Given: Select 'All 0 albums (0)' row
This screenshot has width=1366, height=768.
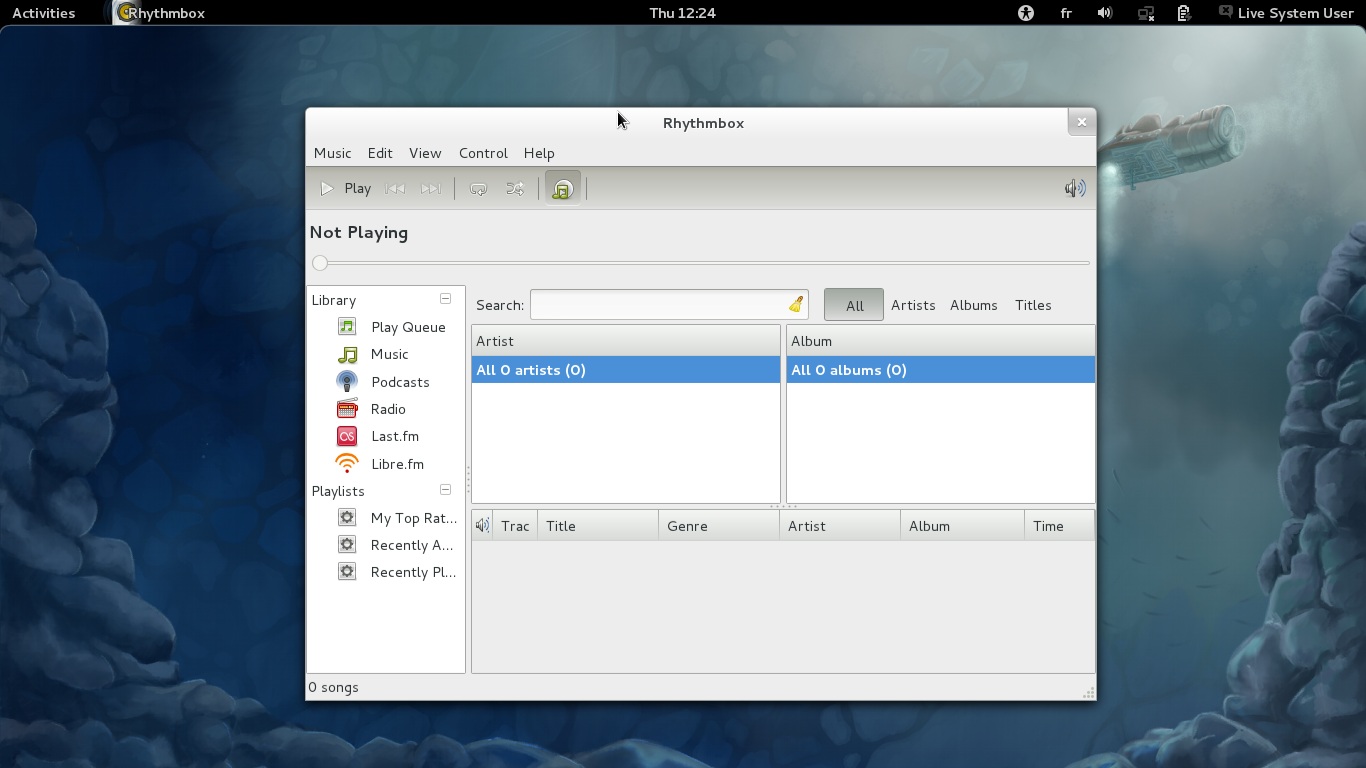Looking at the screenshot, I should pyautogui.click(x=941, y=370).
